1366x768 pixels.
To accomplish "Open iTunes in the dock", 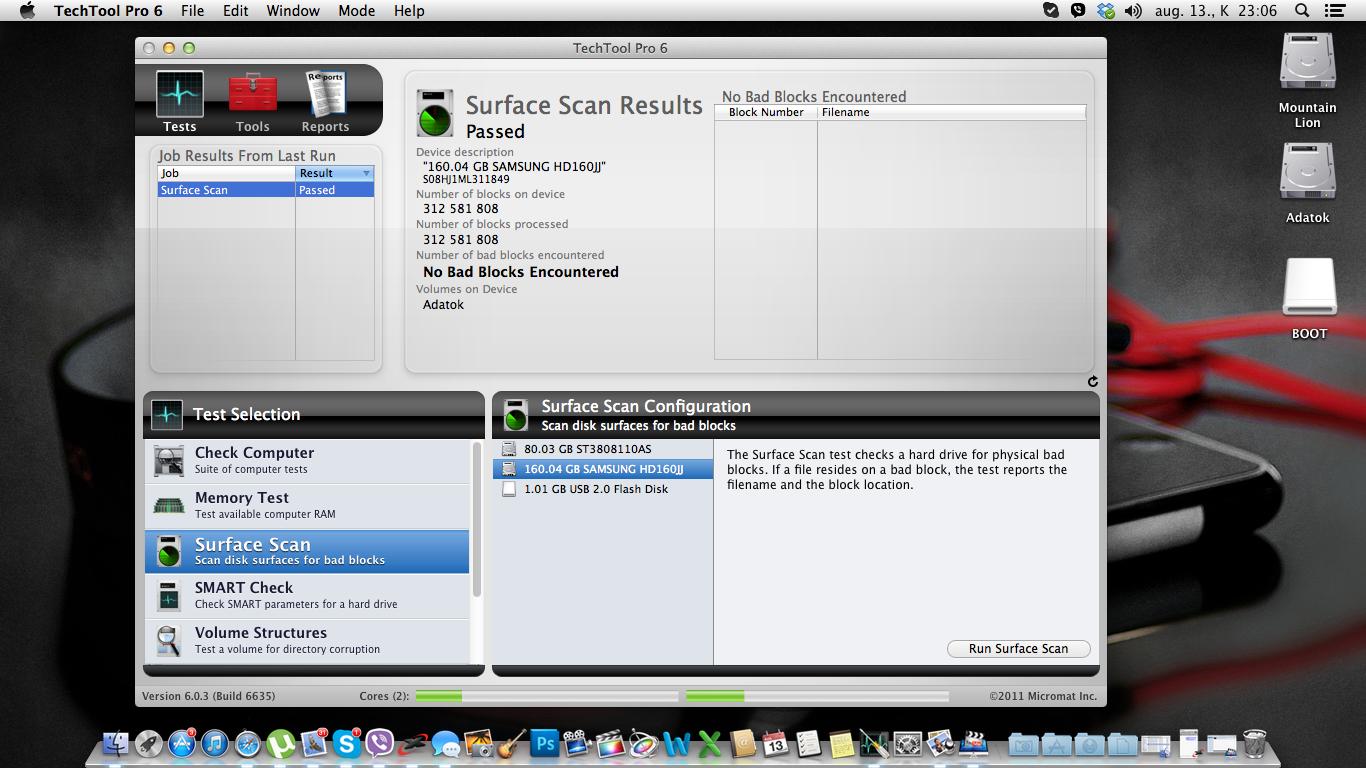I will [x=214, y=744].
